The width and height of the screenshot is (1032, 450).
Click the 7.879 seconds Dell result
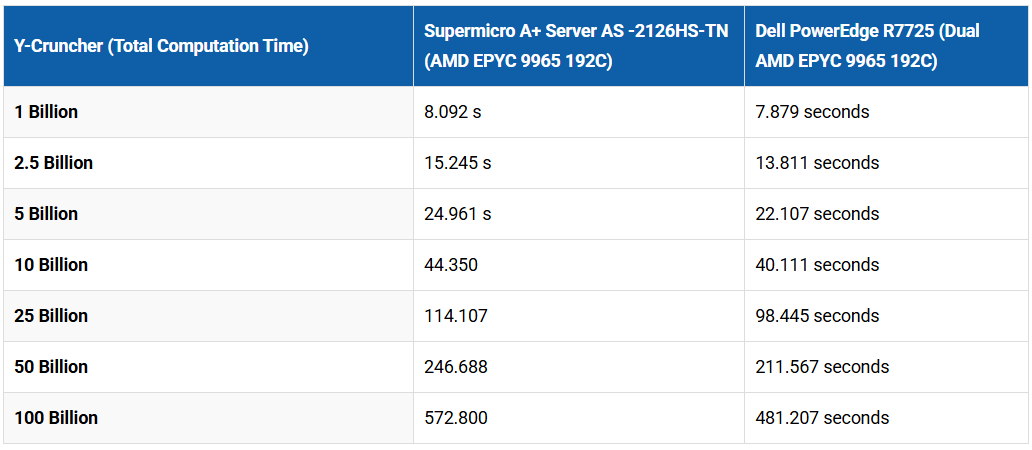(x=812, y=112)
